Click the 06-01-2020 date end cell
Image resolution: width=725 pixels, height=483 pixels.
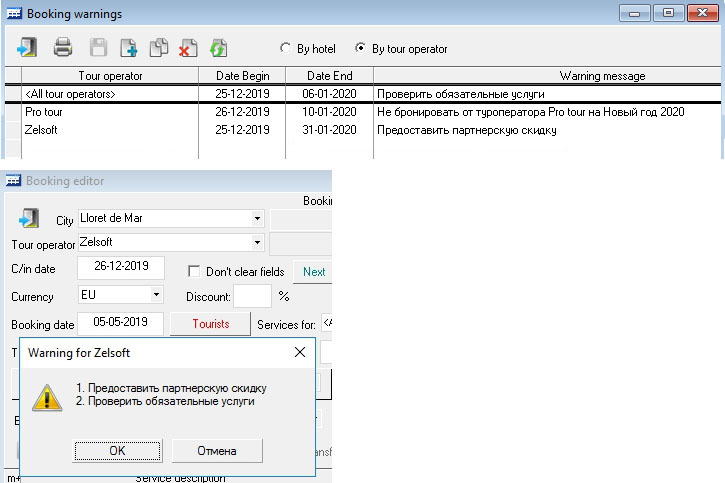(x=329, y=94)
